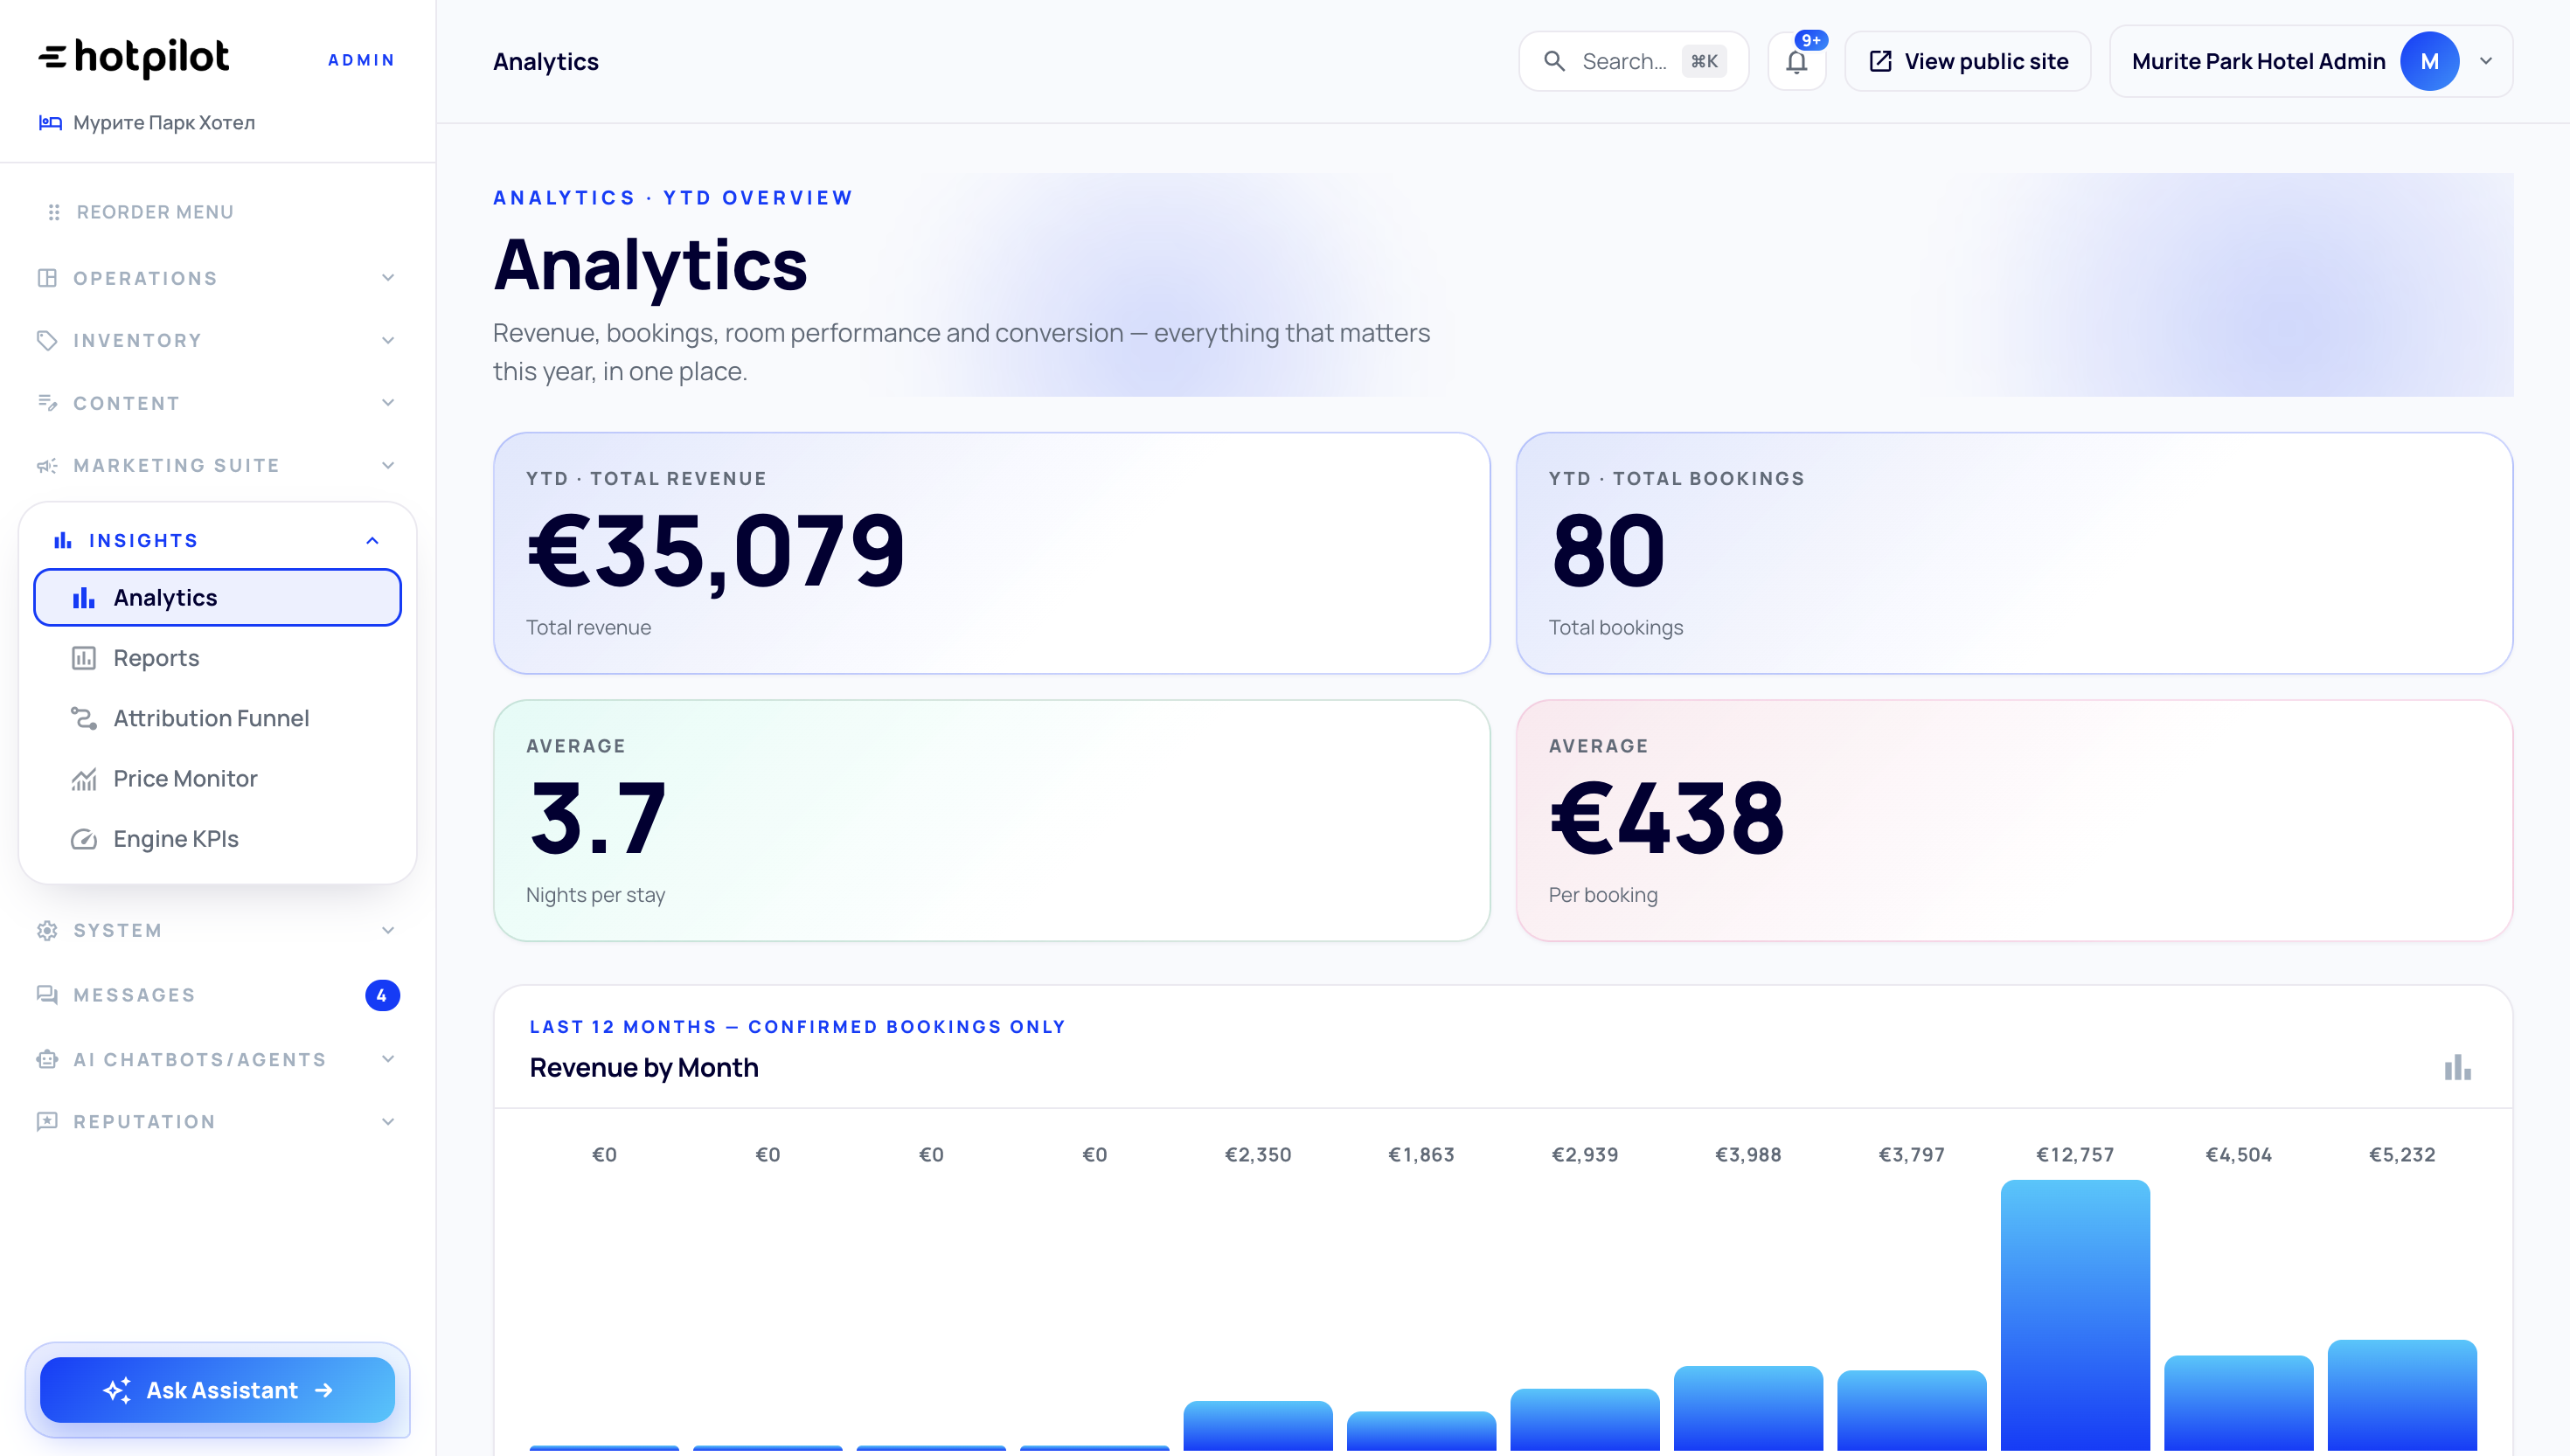This screenshot has height=1456, width=2570.
Task: Click the YTD Total Revenue card
Action: [x=992, y=553]
